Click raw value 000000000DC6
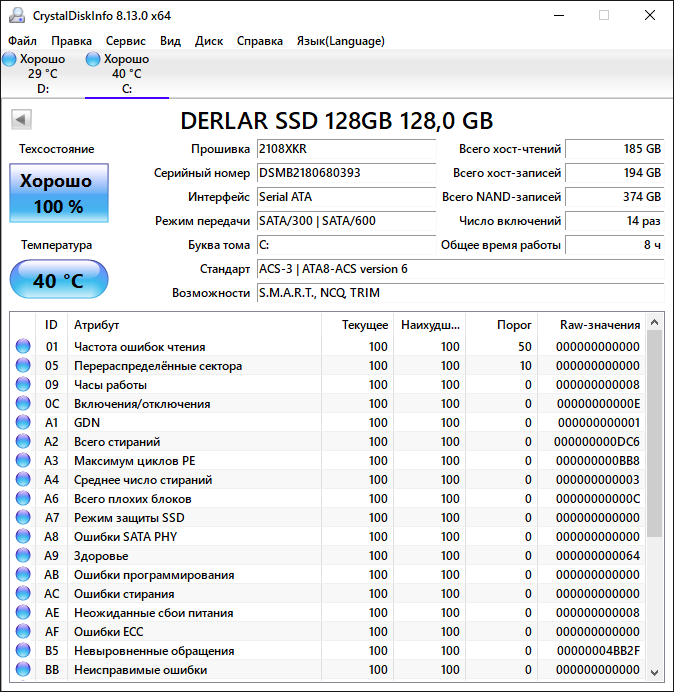Viewport: 674px width, 692px height. (x=597, y=442)
